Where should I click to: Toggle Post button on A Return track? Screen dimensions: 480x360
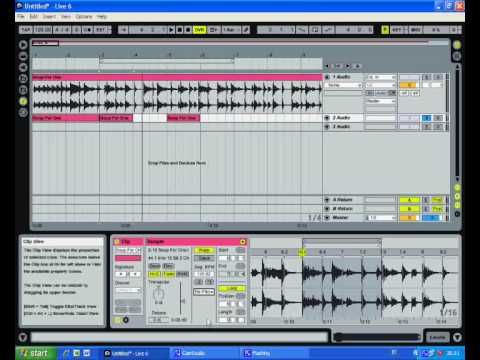coord(437,200)
